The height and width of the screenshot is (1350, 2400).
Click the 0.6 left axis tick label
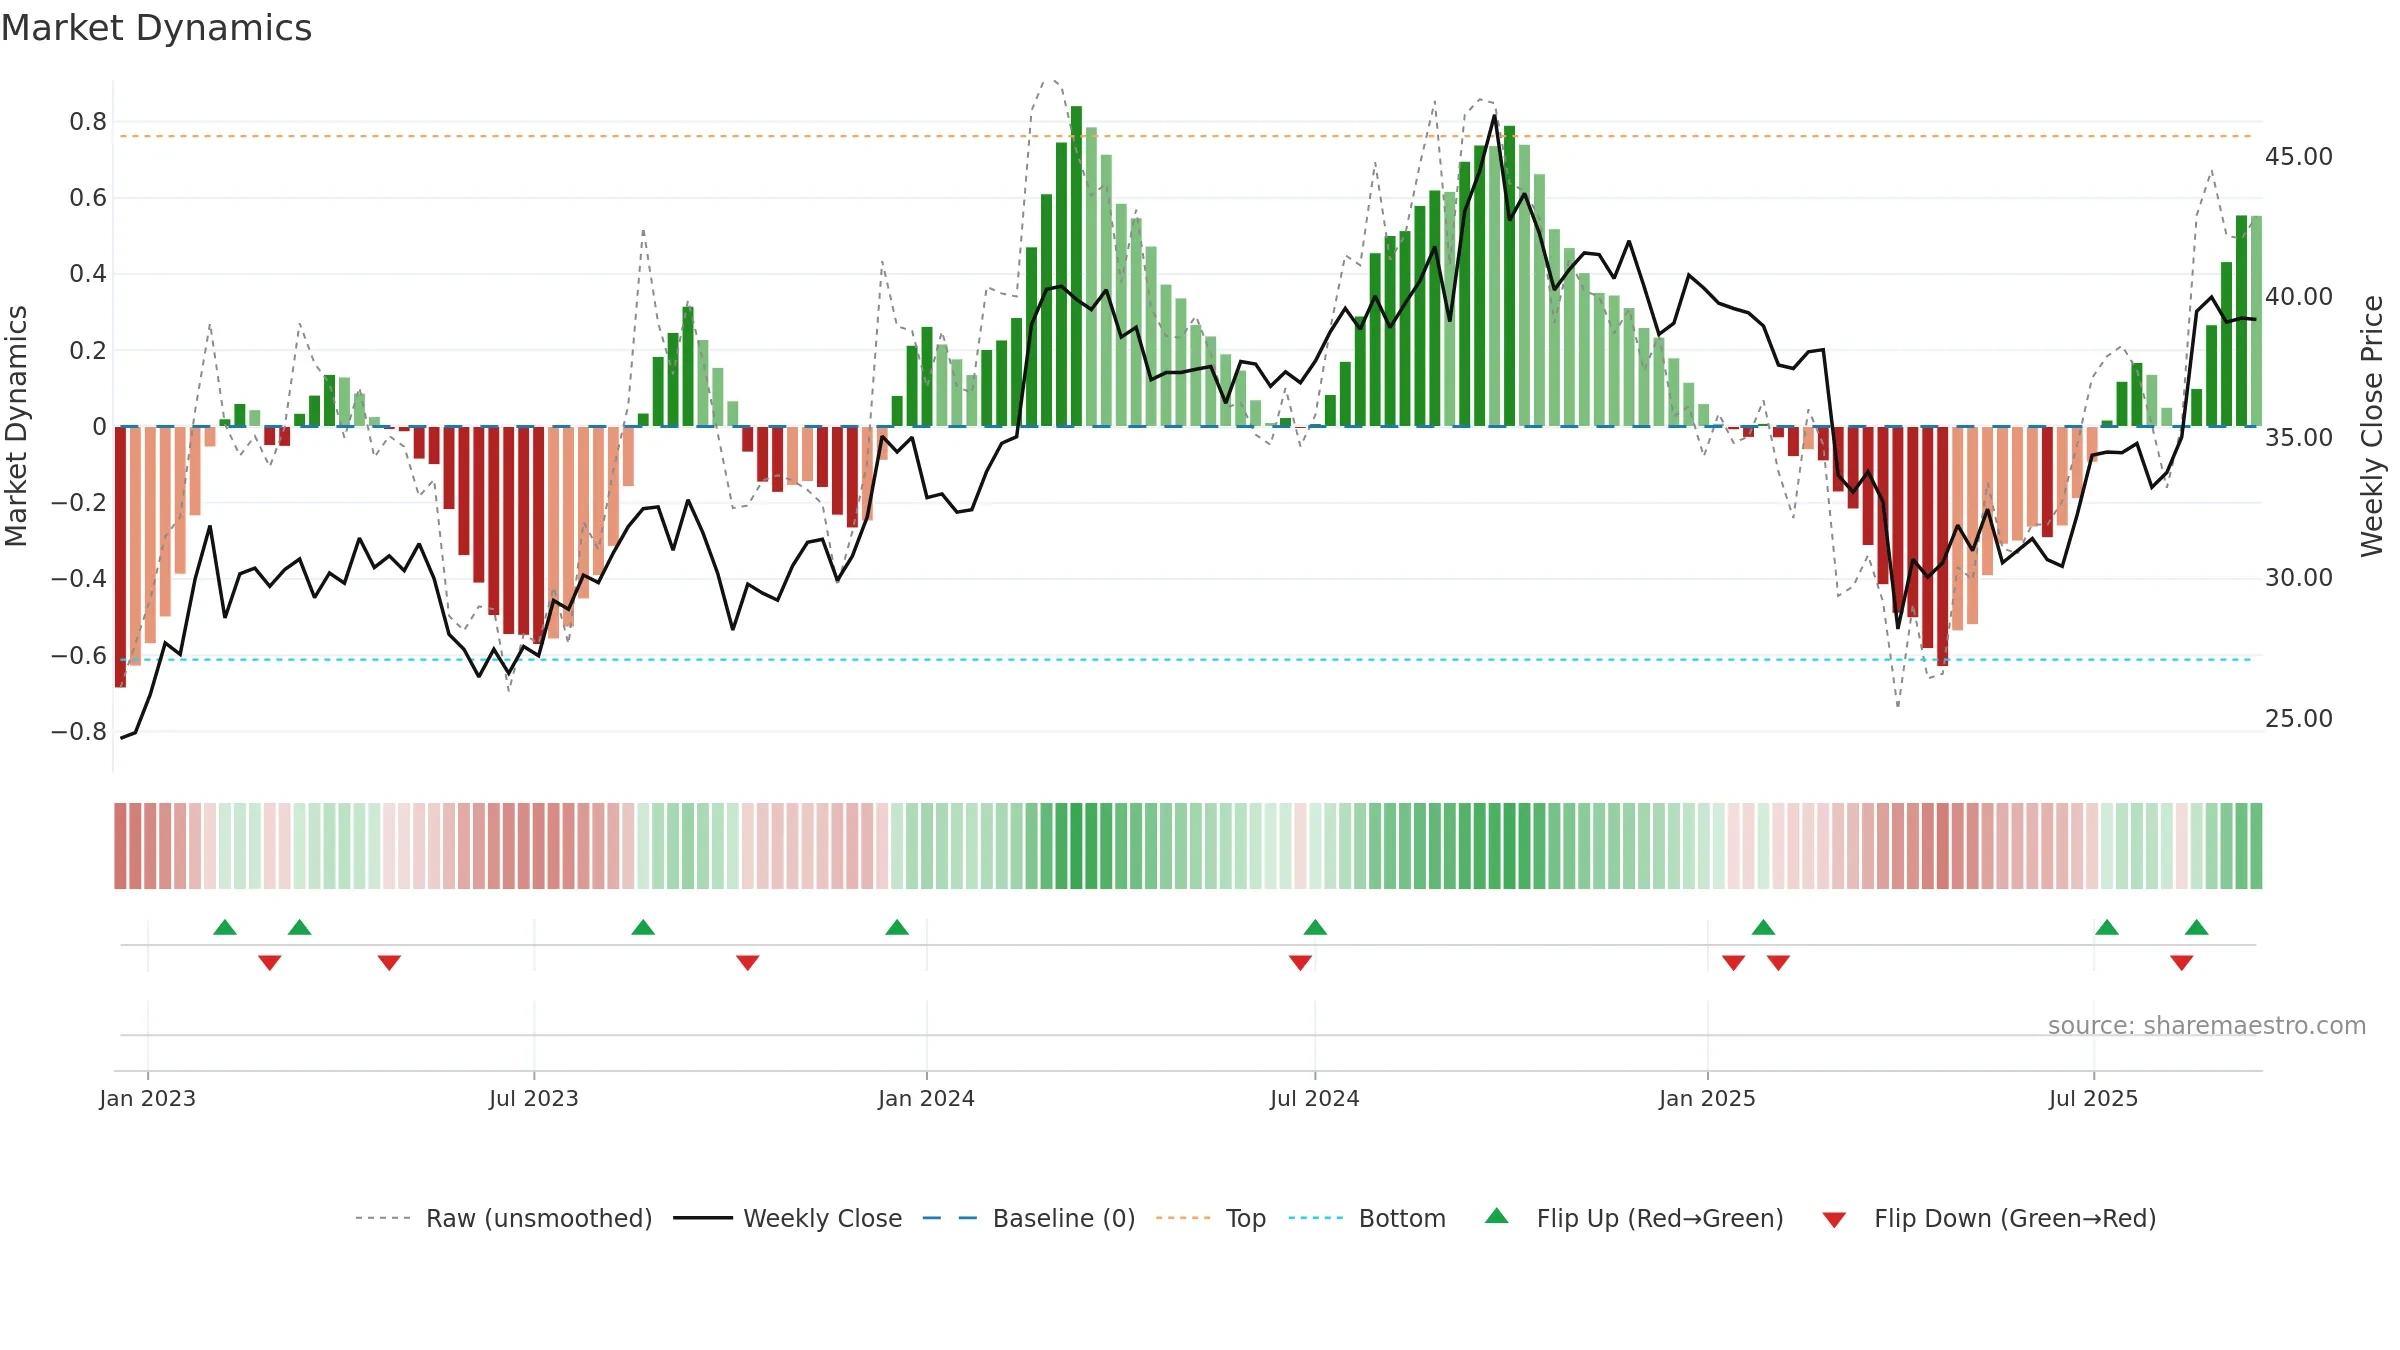click(x=88, y=198)
